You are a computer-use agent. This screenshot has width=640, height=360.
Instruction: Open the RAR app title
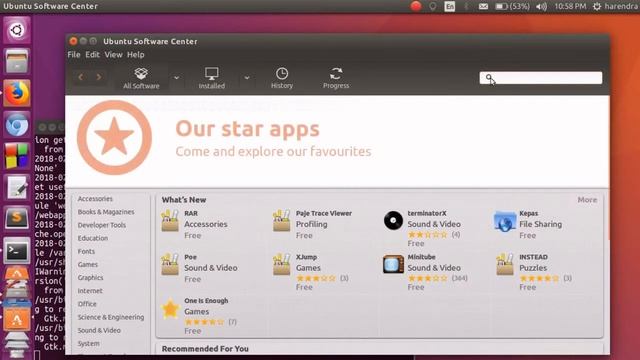[x=191, y=213]
